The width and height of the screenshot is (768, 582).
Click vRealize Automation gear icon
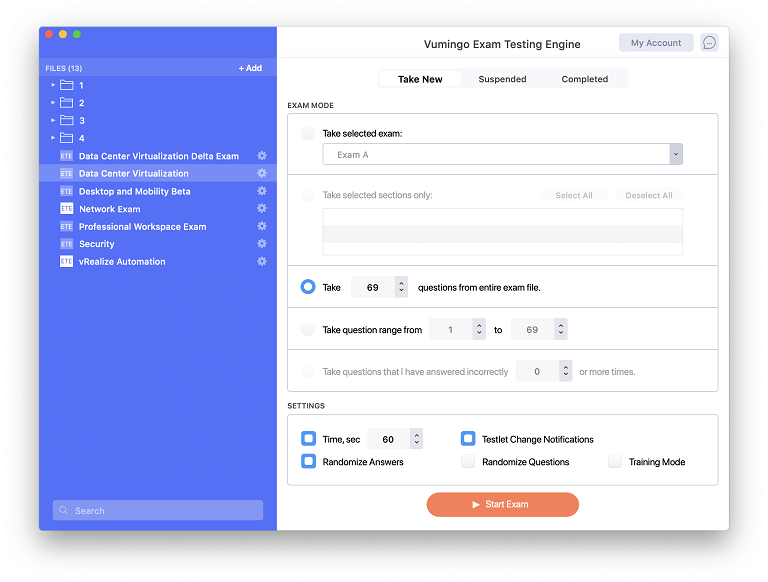262,262
